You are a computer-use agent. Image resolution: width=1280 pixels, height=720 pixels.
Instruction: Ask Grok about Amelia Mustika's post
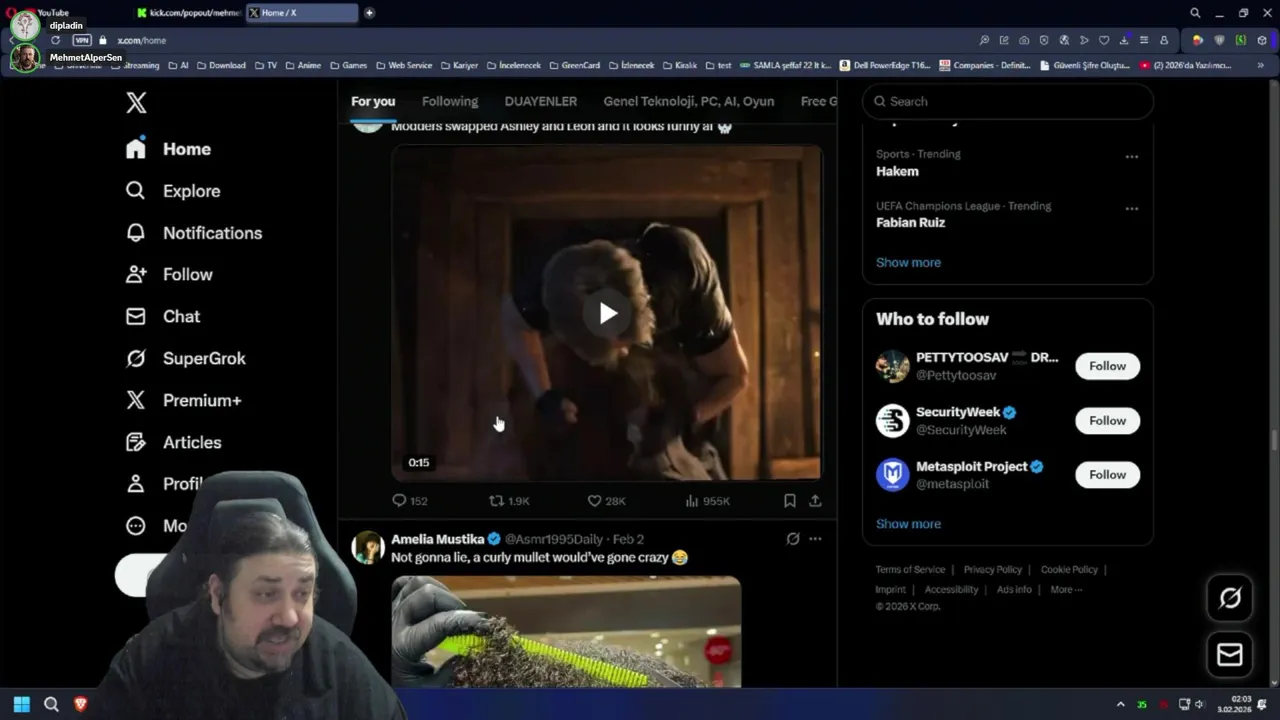793,539
